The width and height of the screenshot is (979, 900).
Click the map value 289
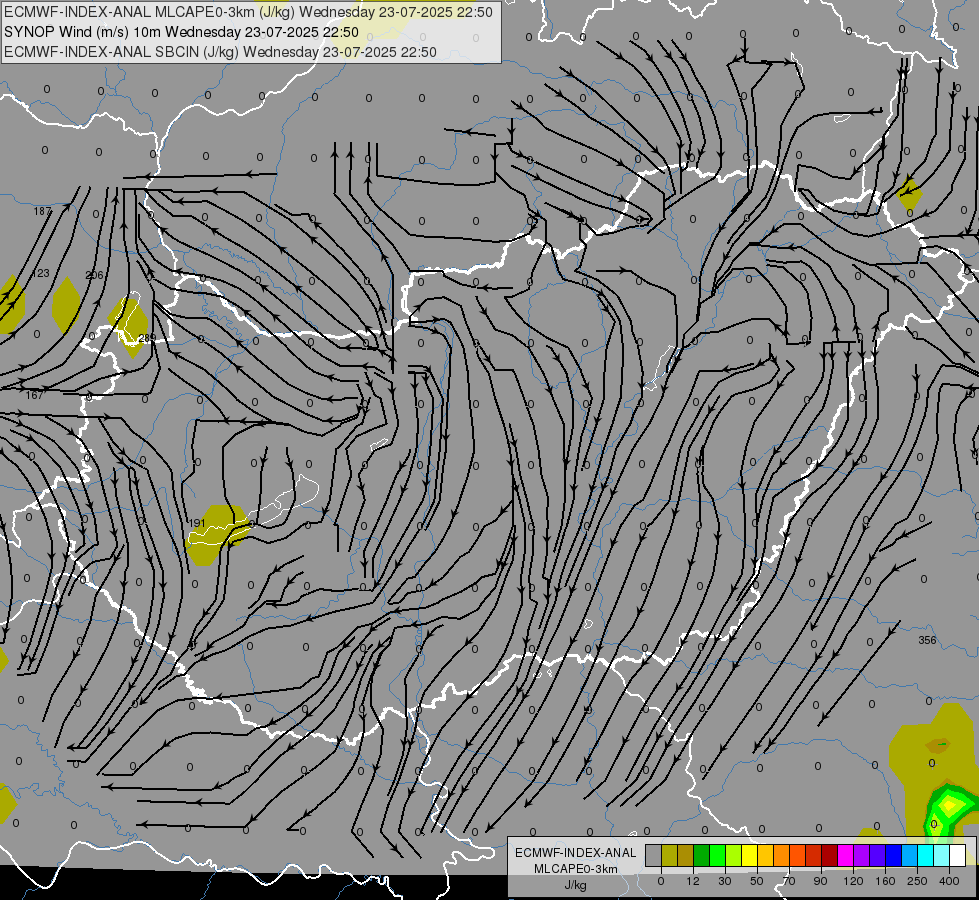[x=147, y=338]
